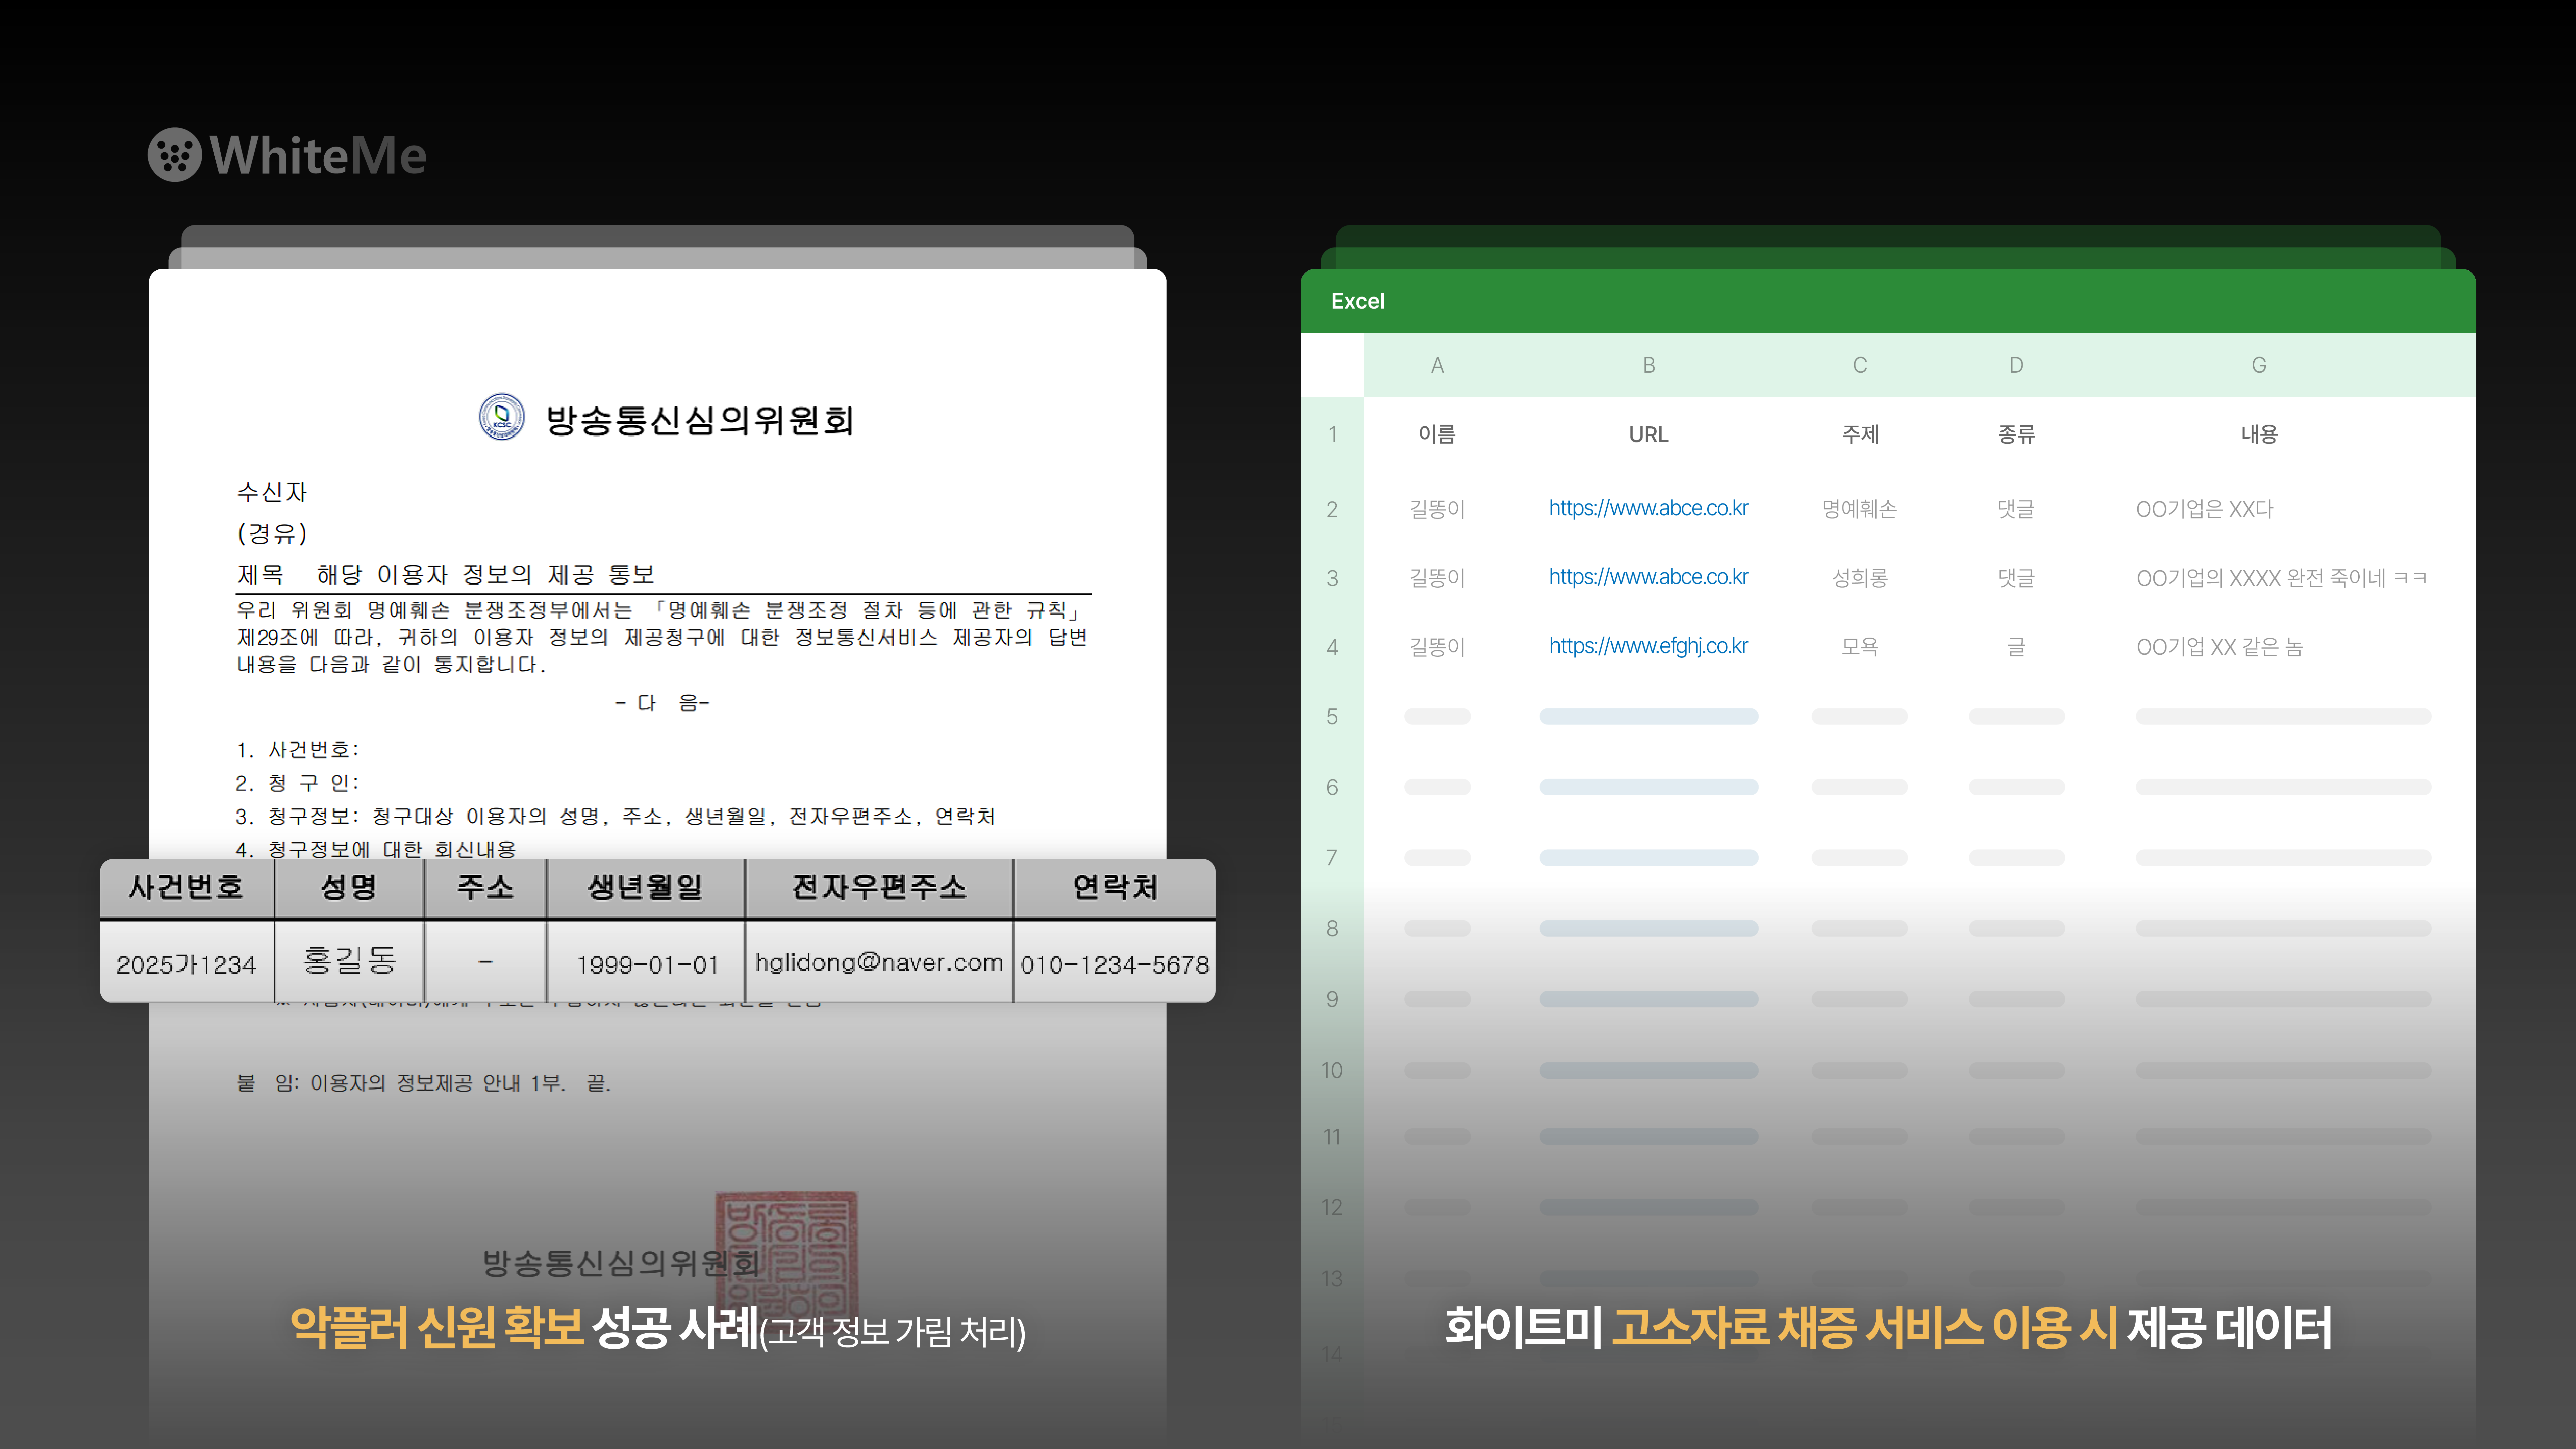The width and height of the screenshot is (2576, 1449).
Task: Select the 댓글 cell in row 2
Action: click(x=2016, y=509)
